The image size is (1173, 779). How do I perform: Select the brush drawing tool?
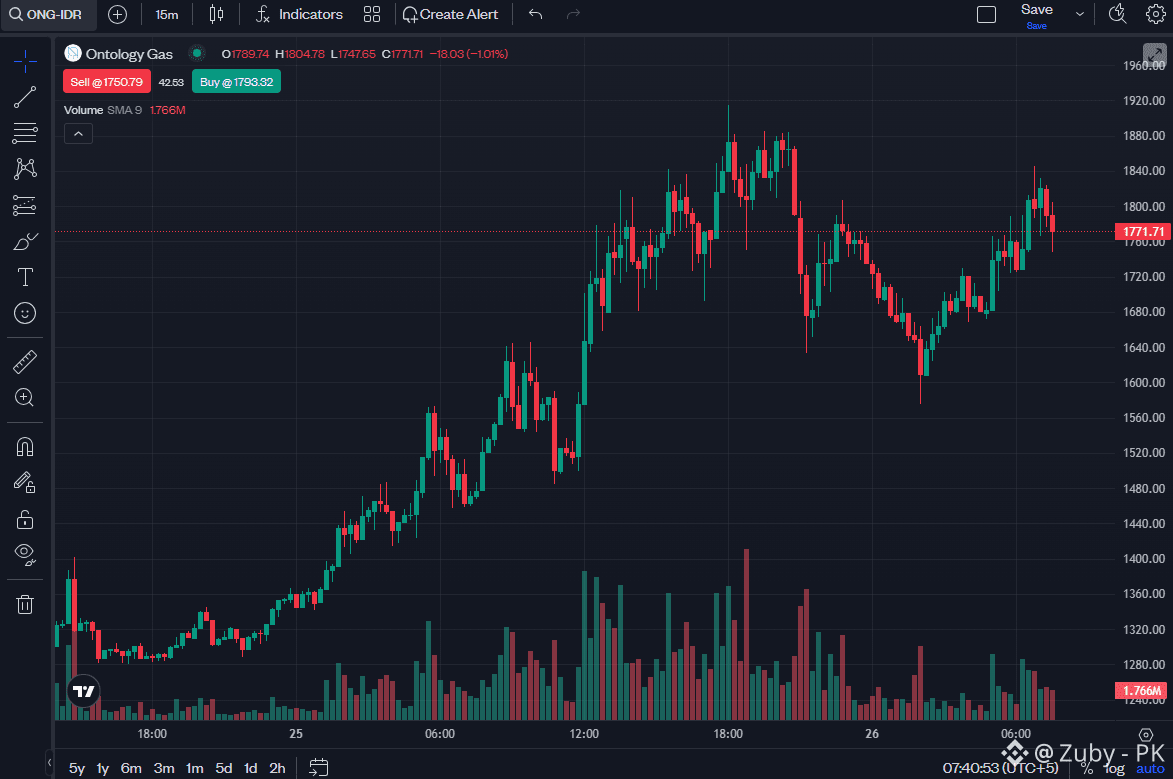point(25,241)
